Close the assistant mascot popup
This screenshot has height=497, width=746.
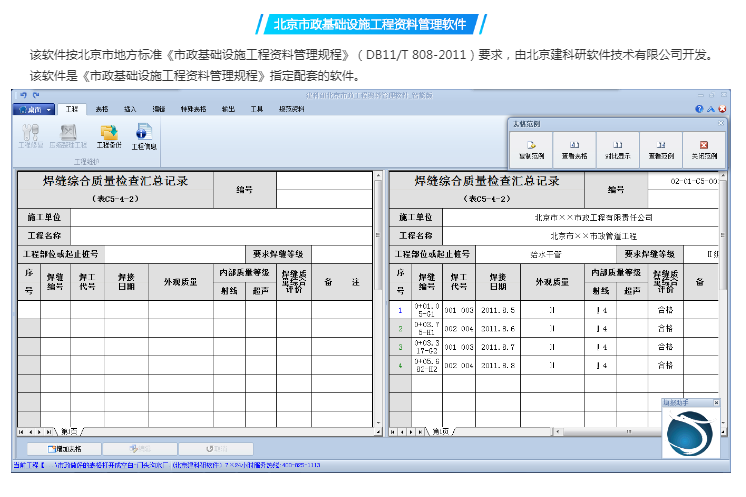(717, 403)
